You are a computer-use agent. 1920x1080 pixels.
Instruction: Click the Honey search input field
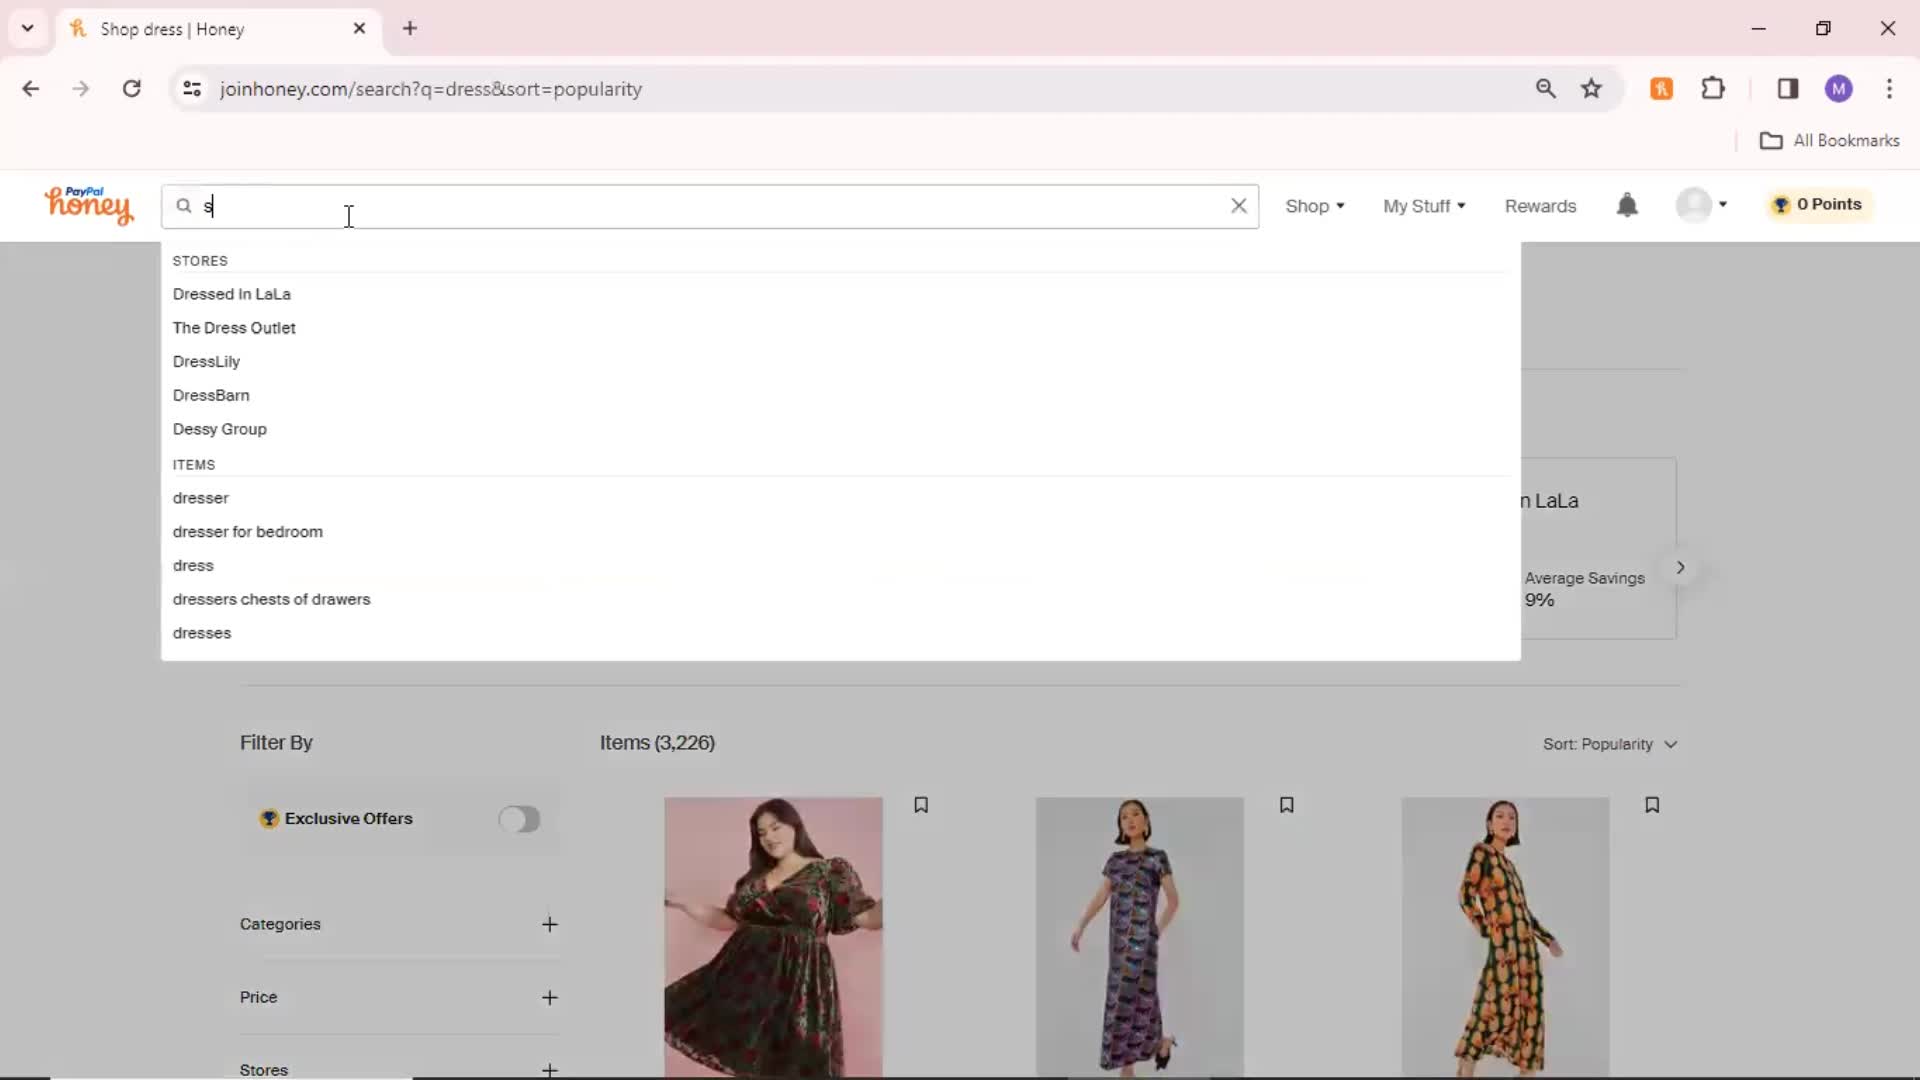(710, 206)
